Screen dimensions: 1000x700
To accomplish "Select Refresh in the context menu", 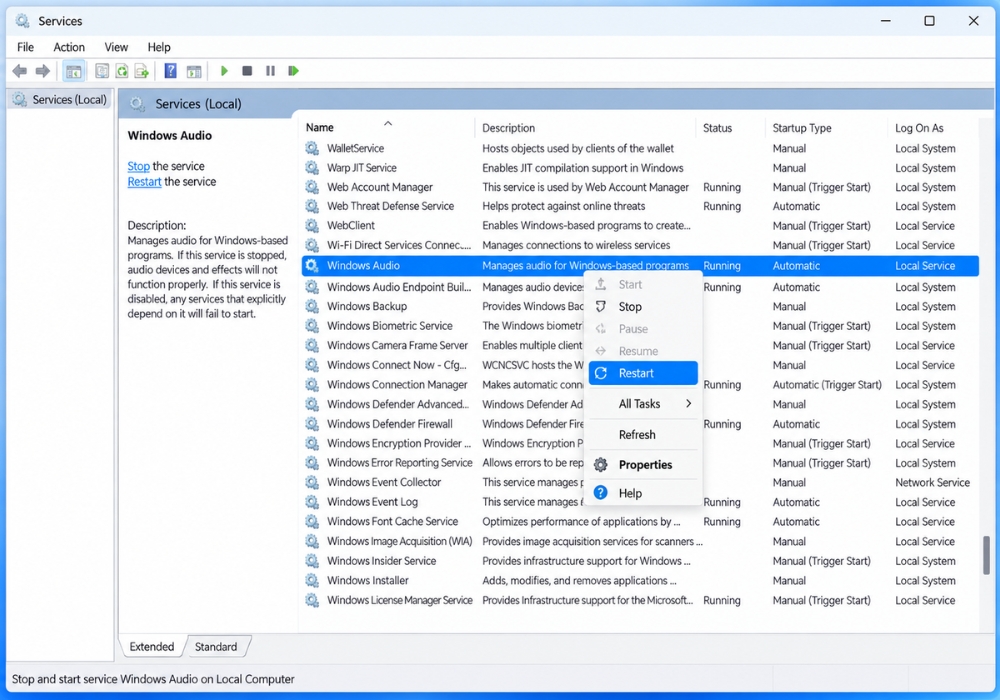I will pyautogui.click(x=643, y=435).
